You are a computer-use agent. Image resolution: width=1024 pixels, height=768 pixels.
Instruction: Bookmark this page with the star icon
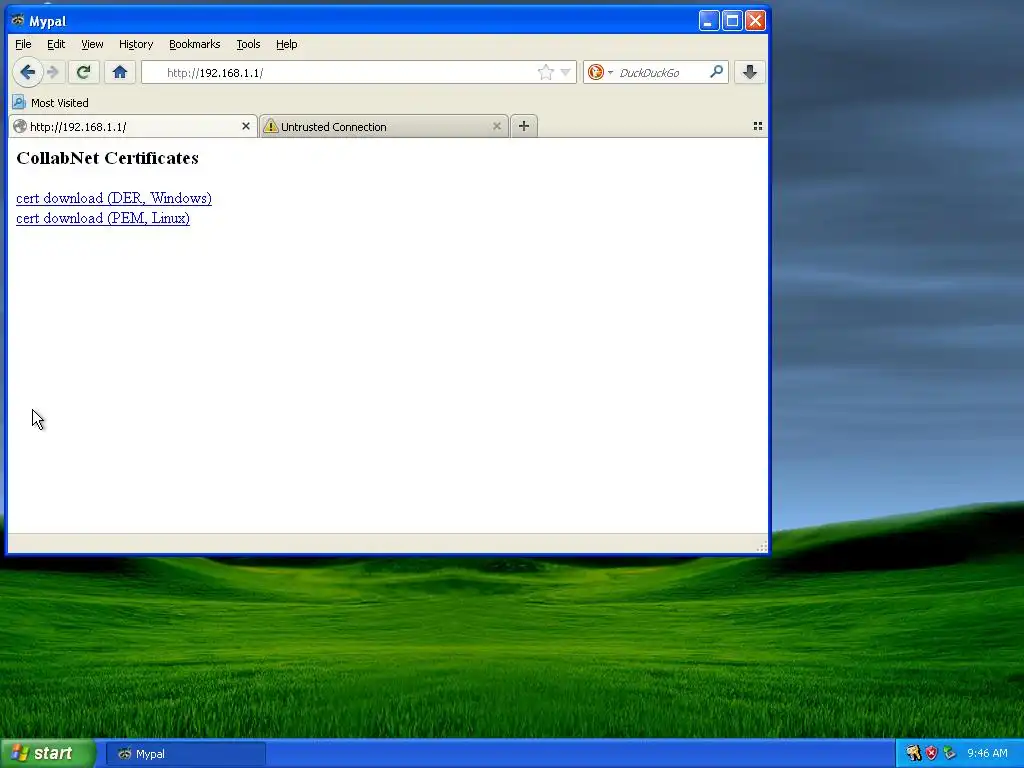(x=545, y=72)
